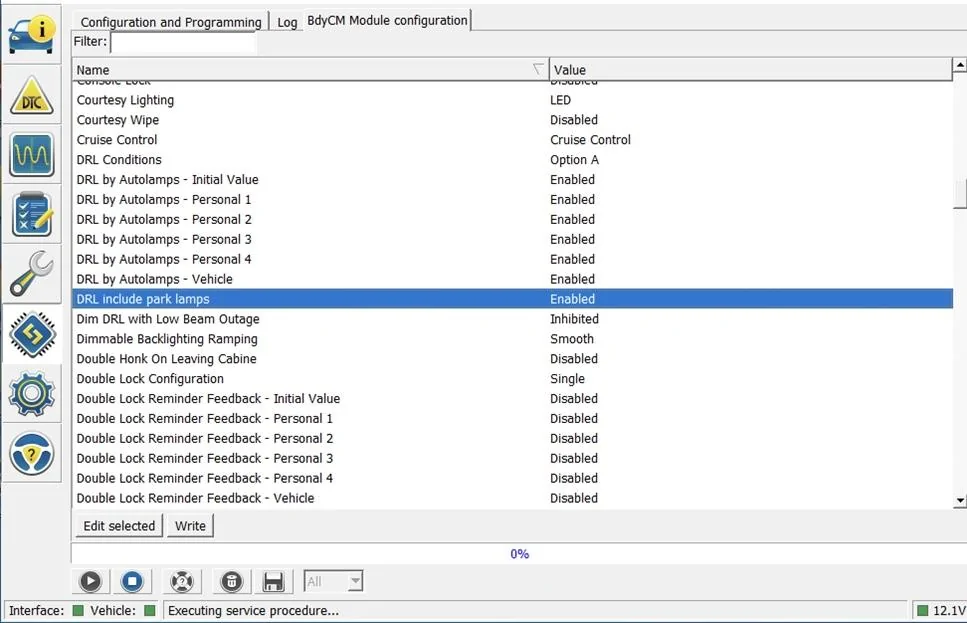Select the DRL Conditions row

click(512, 160)
